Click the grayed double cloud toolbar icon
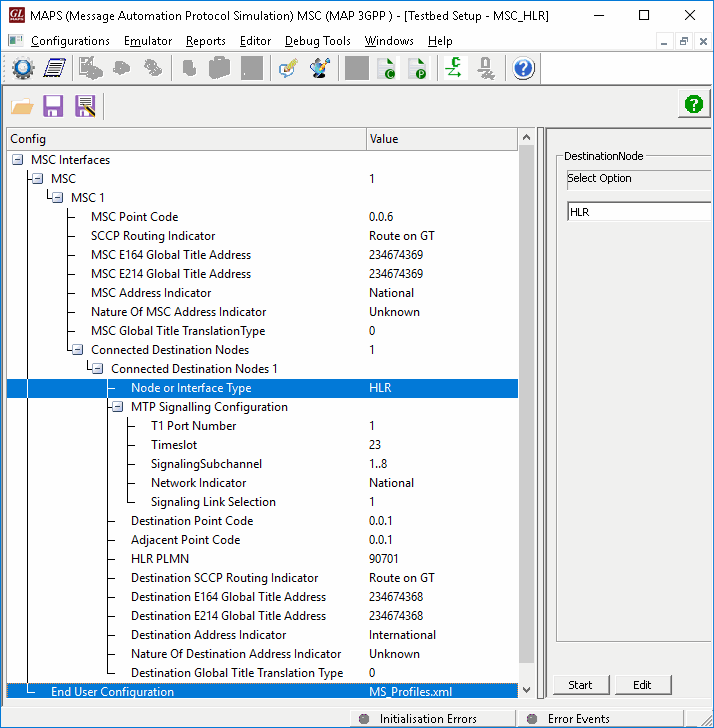 point(153,68)
